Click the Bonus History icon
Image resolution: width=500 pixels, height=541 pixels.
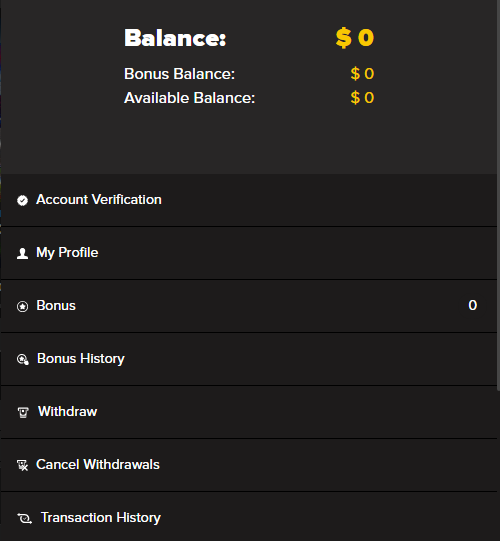click(x=23, y=359)
